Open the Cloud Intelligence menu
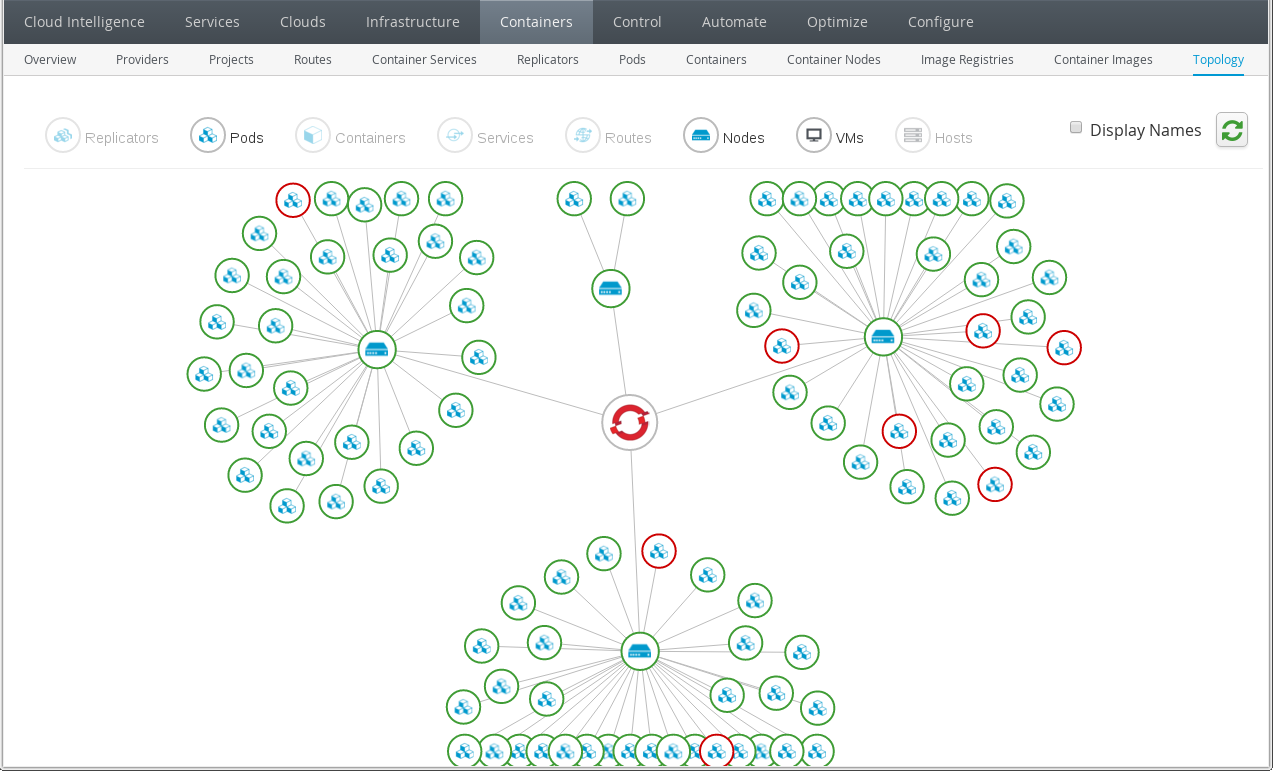Screen dimensions: 1273x771 click(x=84, y=22)
